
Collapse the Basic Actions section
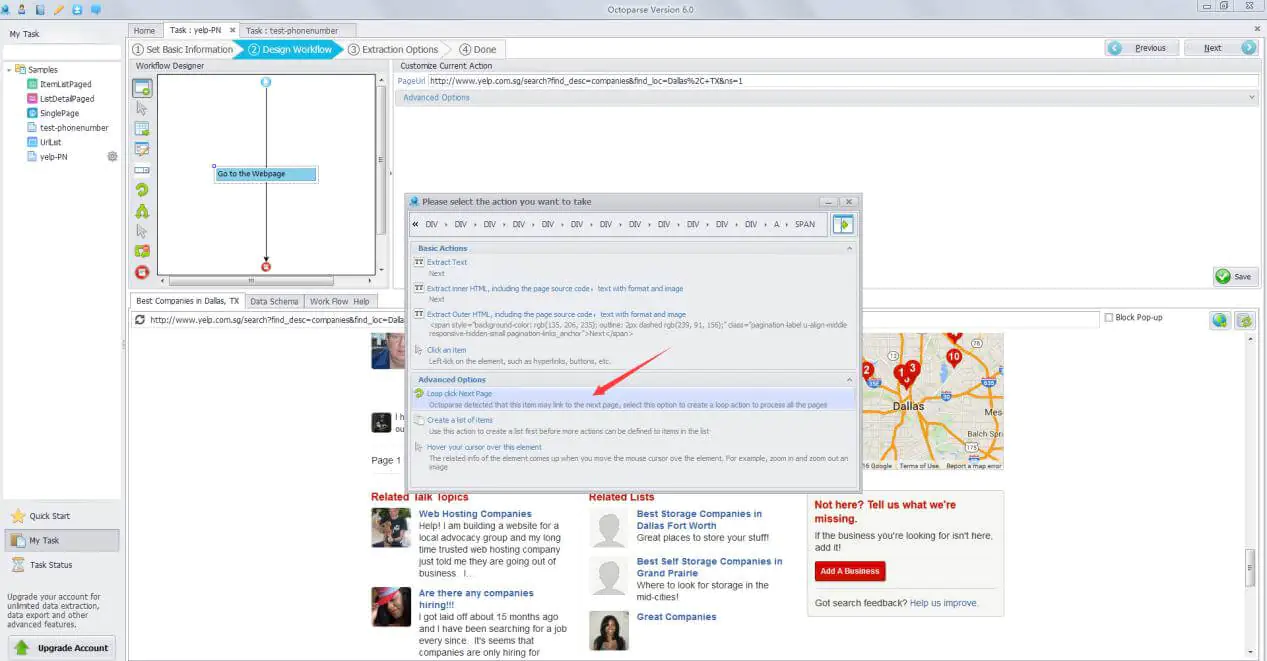850,248
